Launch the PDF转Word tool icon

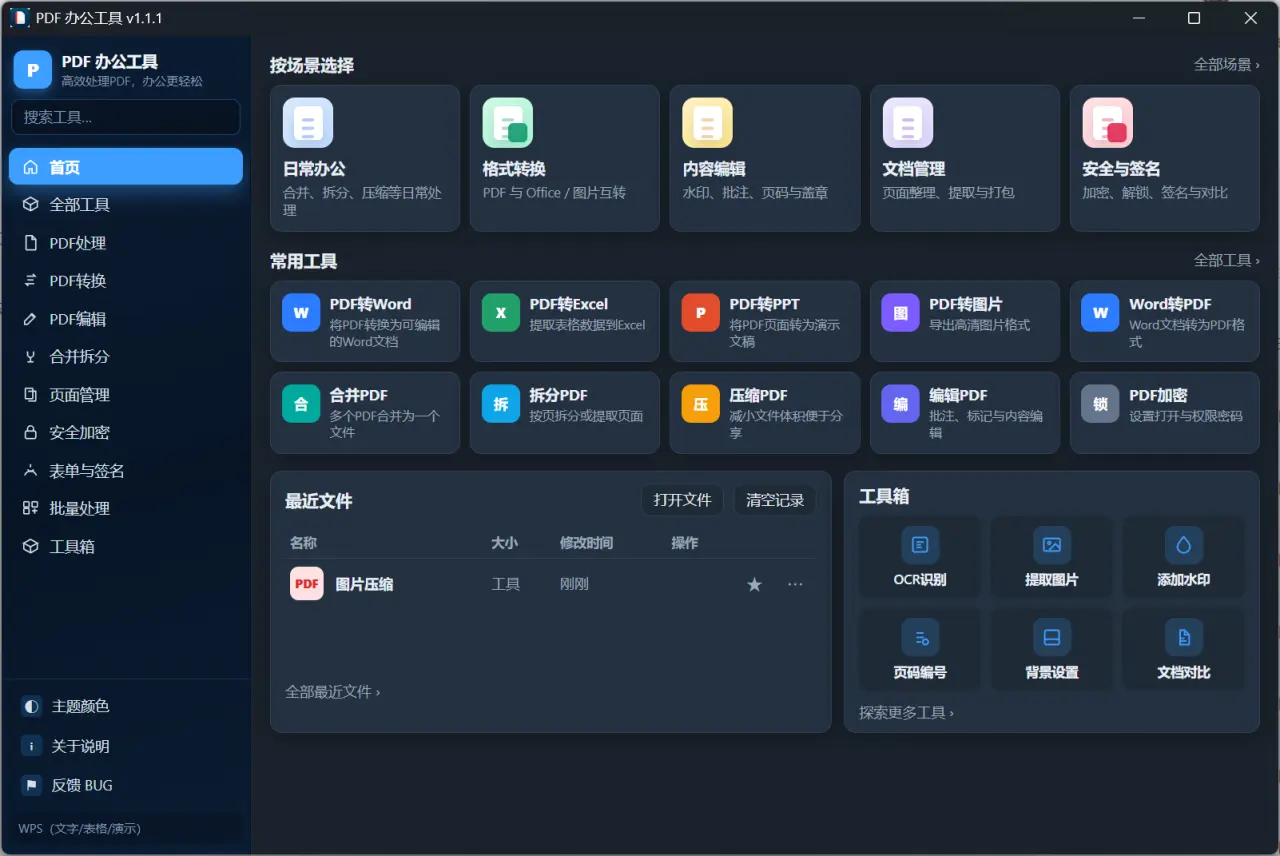[301, 313]
